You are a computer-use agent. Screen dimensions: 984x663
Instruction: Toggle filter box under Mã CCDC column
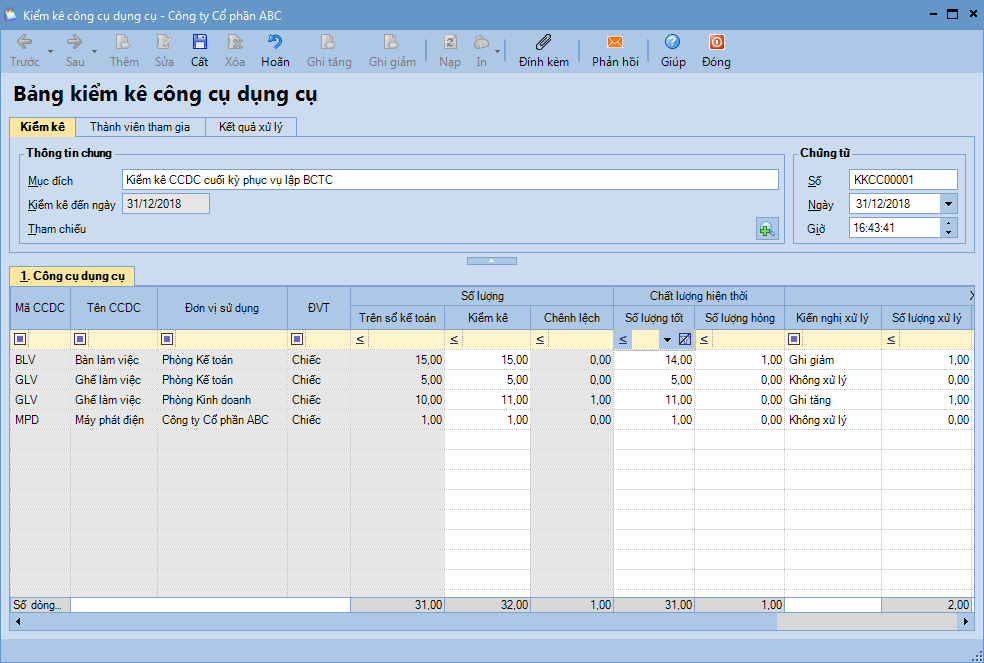coord(21,339)
